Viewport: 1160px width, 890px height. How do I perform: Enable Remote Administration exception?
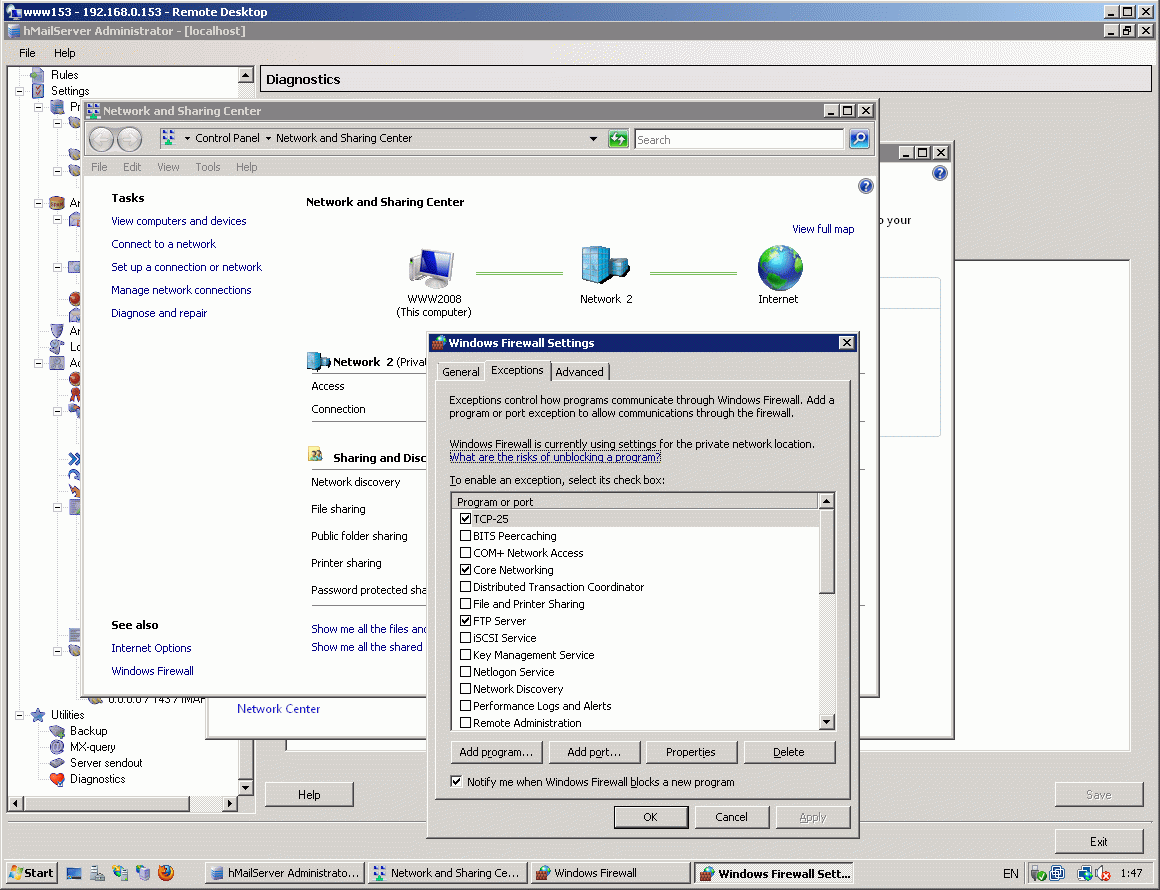[x=465, y=723]
